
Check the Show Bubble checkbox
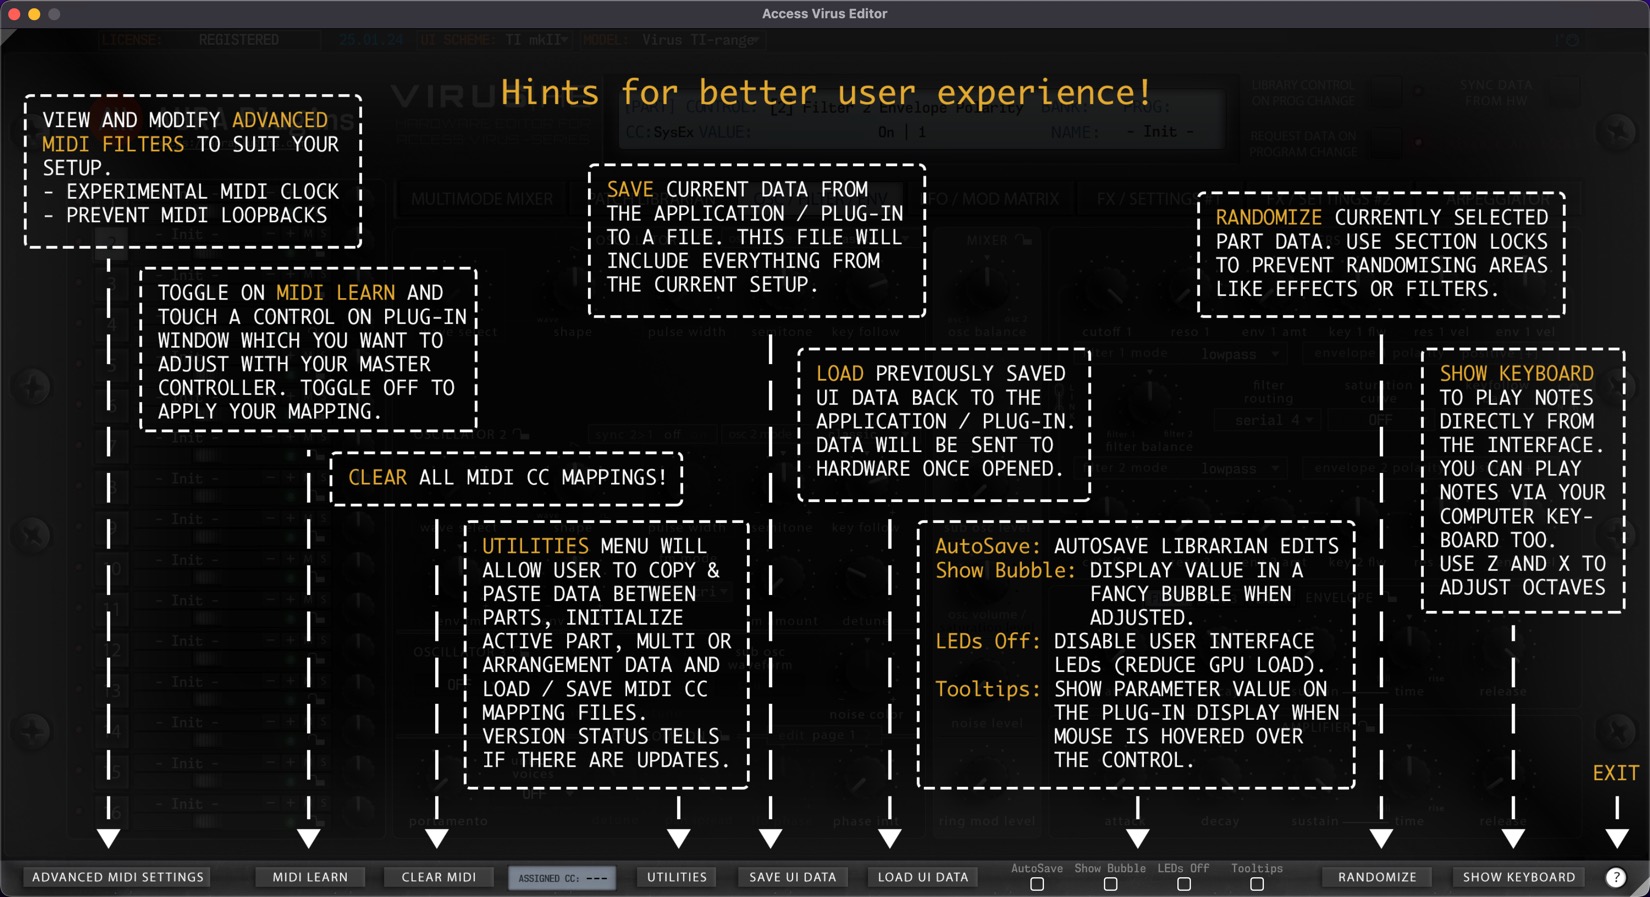[x=1110, y=884]
